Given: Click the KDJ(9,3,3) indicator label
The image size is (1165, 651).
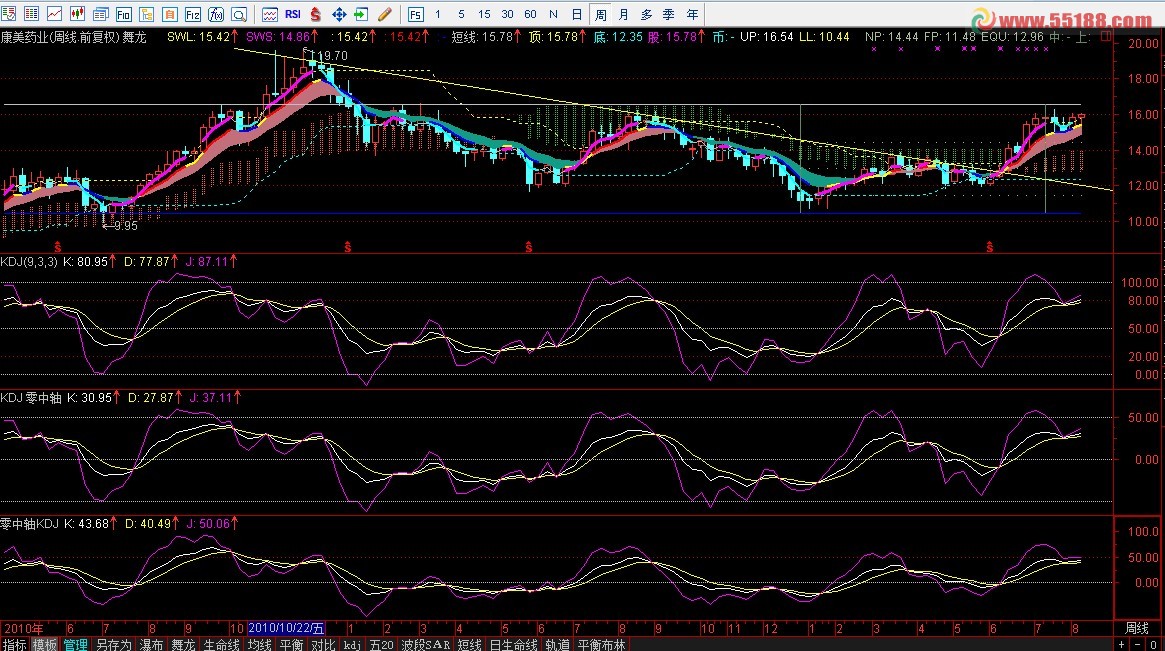Looking at the screenshot, I should pos(29,262).
